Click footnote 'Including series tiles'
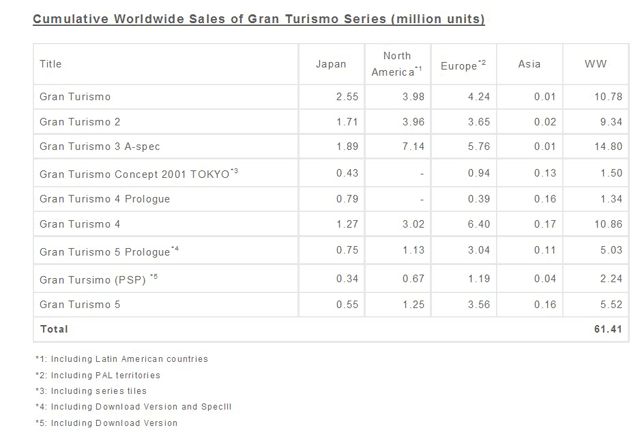This screenshot has height=443, width=640. (99, 391)
